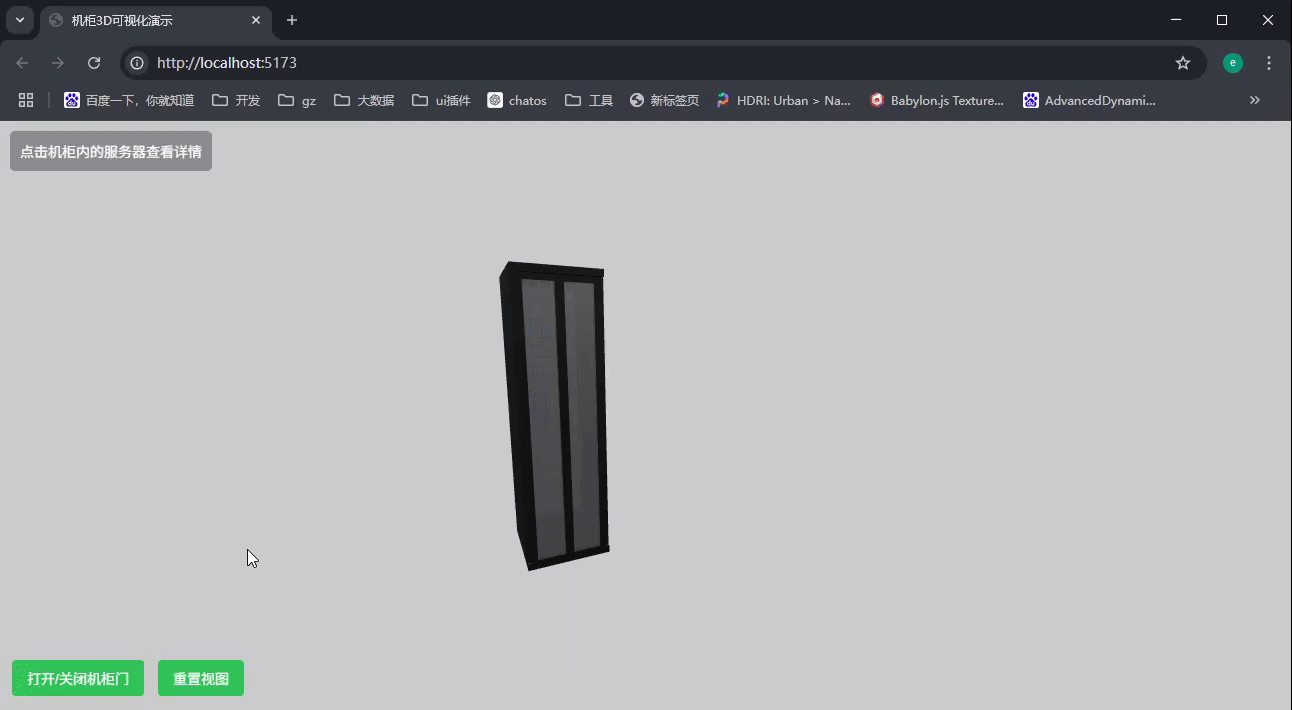Screen dimensions: 1292x710
Task: Bookmark this page with the star icon
Action: pos(1183,62)
